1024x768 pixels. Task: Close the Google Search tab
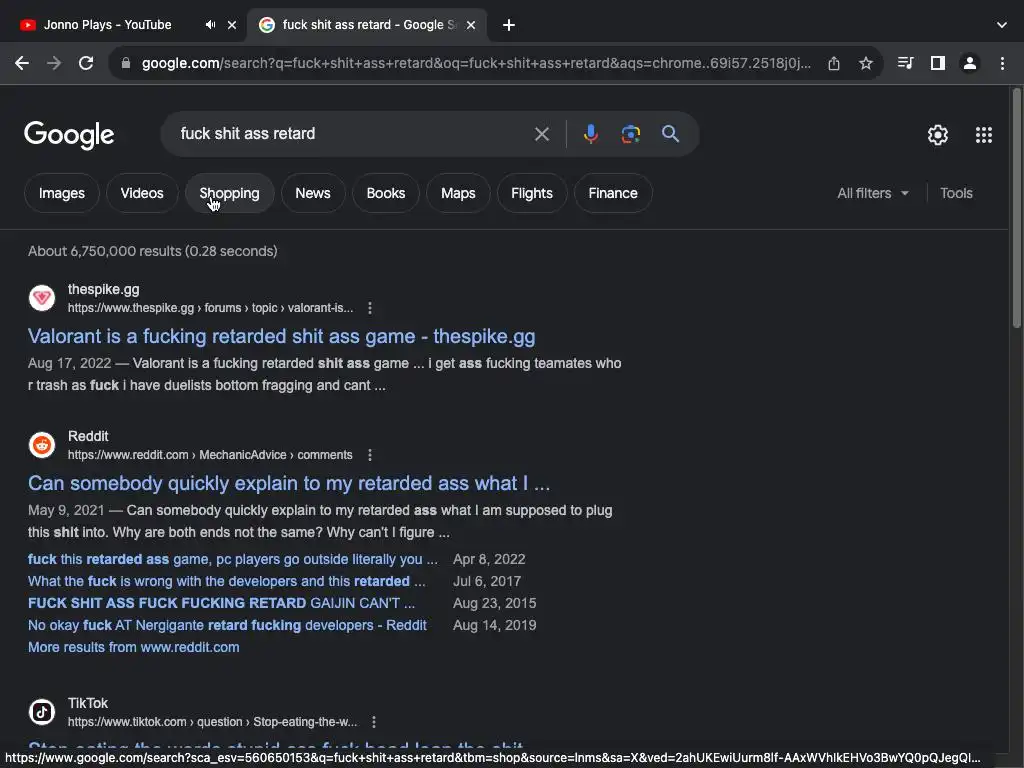tap(471, 25)
